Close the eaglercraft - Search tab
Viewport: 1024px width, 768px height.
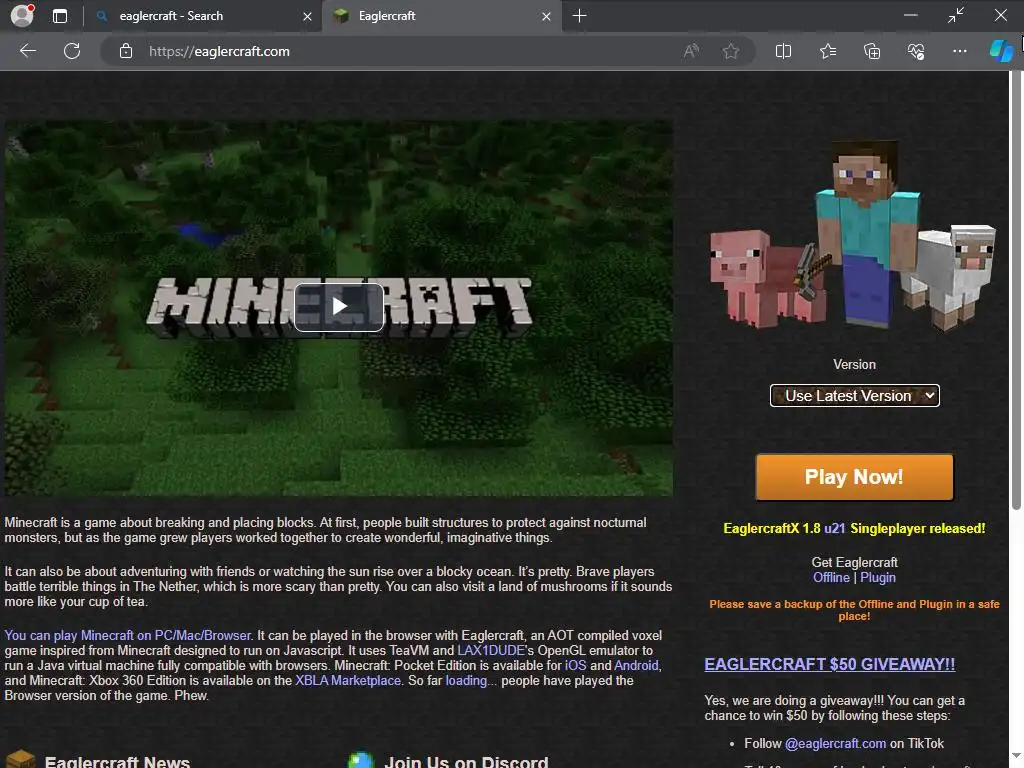(307, 16)
